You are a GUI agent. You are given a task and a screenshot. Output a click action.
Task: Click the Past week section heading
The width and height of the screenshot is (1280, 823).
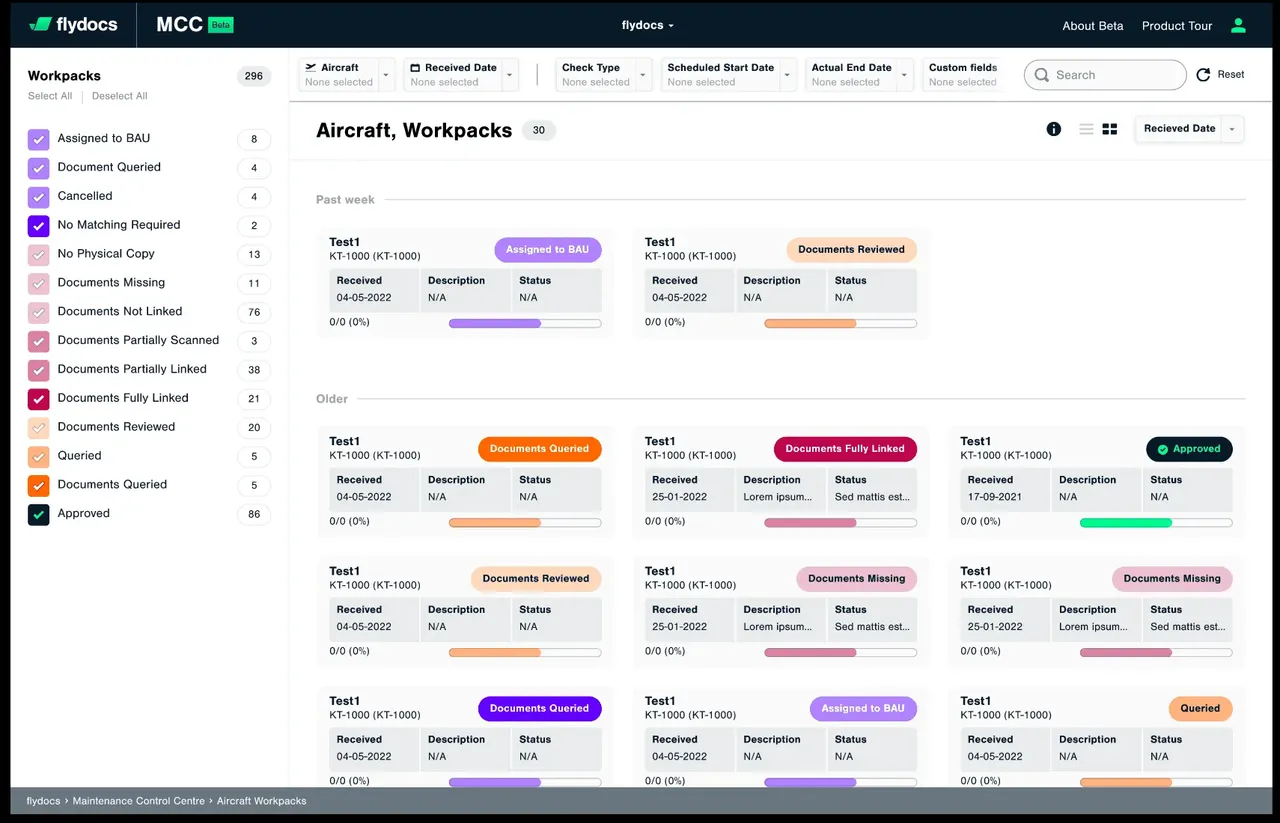[345, 200]
